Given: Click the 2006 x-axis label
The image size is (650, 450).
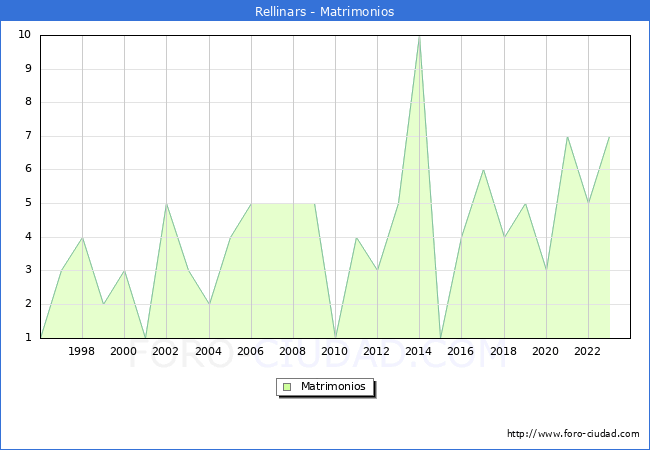Looking at the screenshot, I should [x=250, y=351].
